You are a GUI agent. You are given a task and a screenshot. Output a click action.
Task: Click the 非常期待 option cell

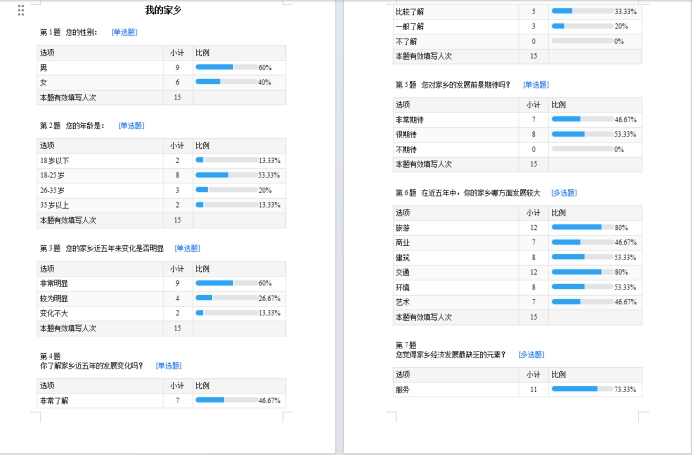[456, 120]
